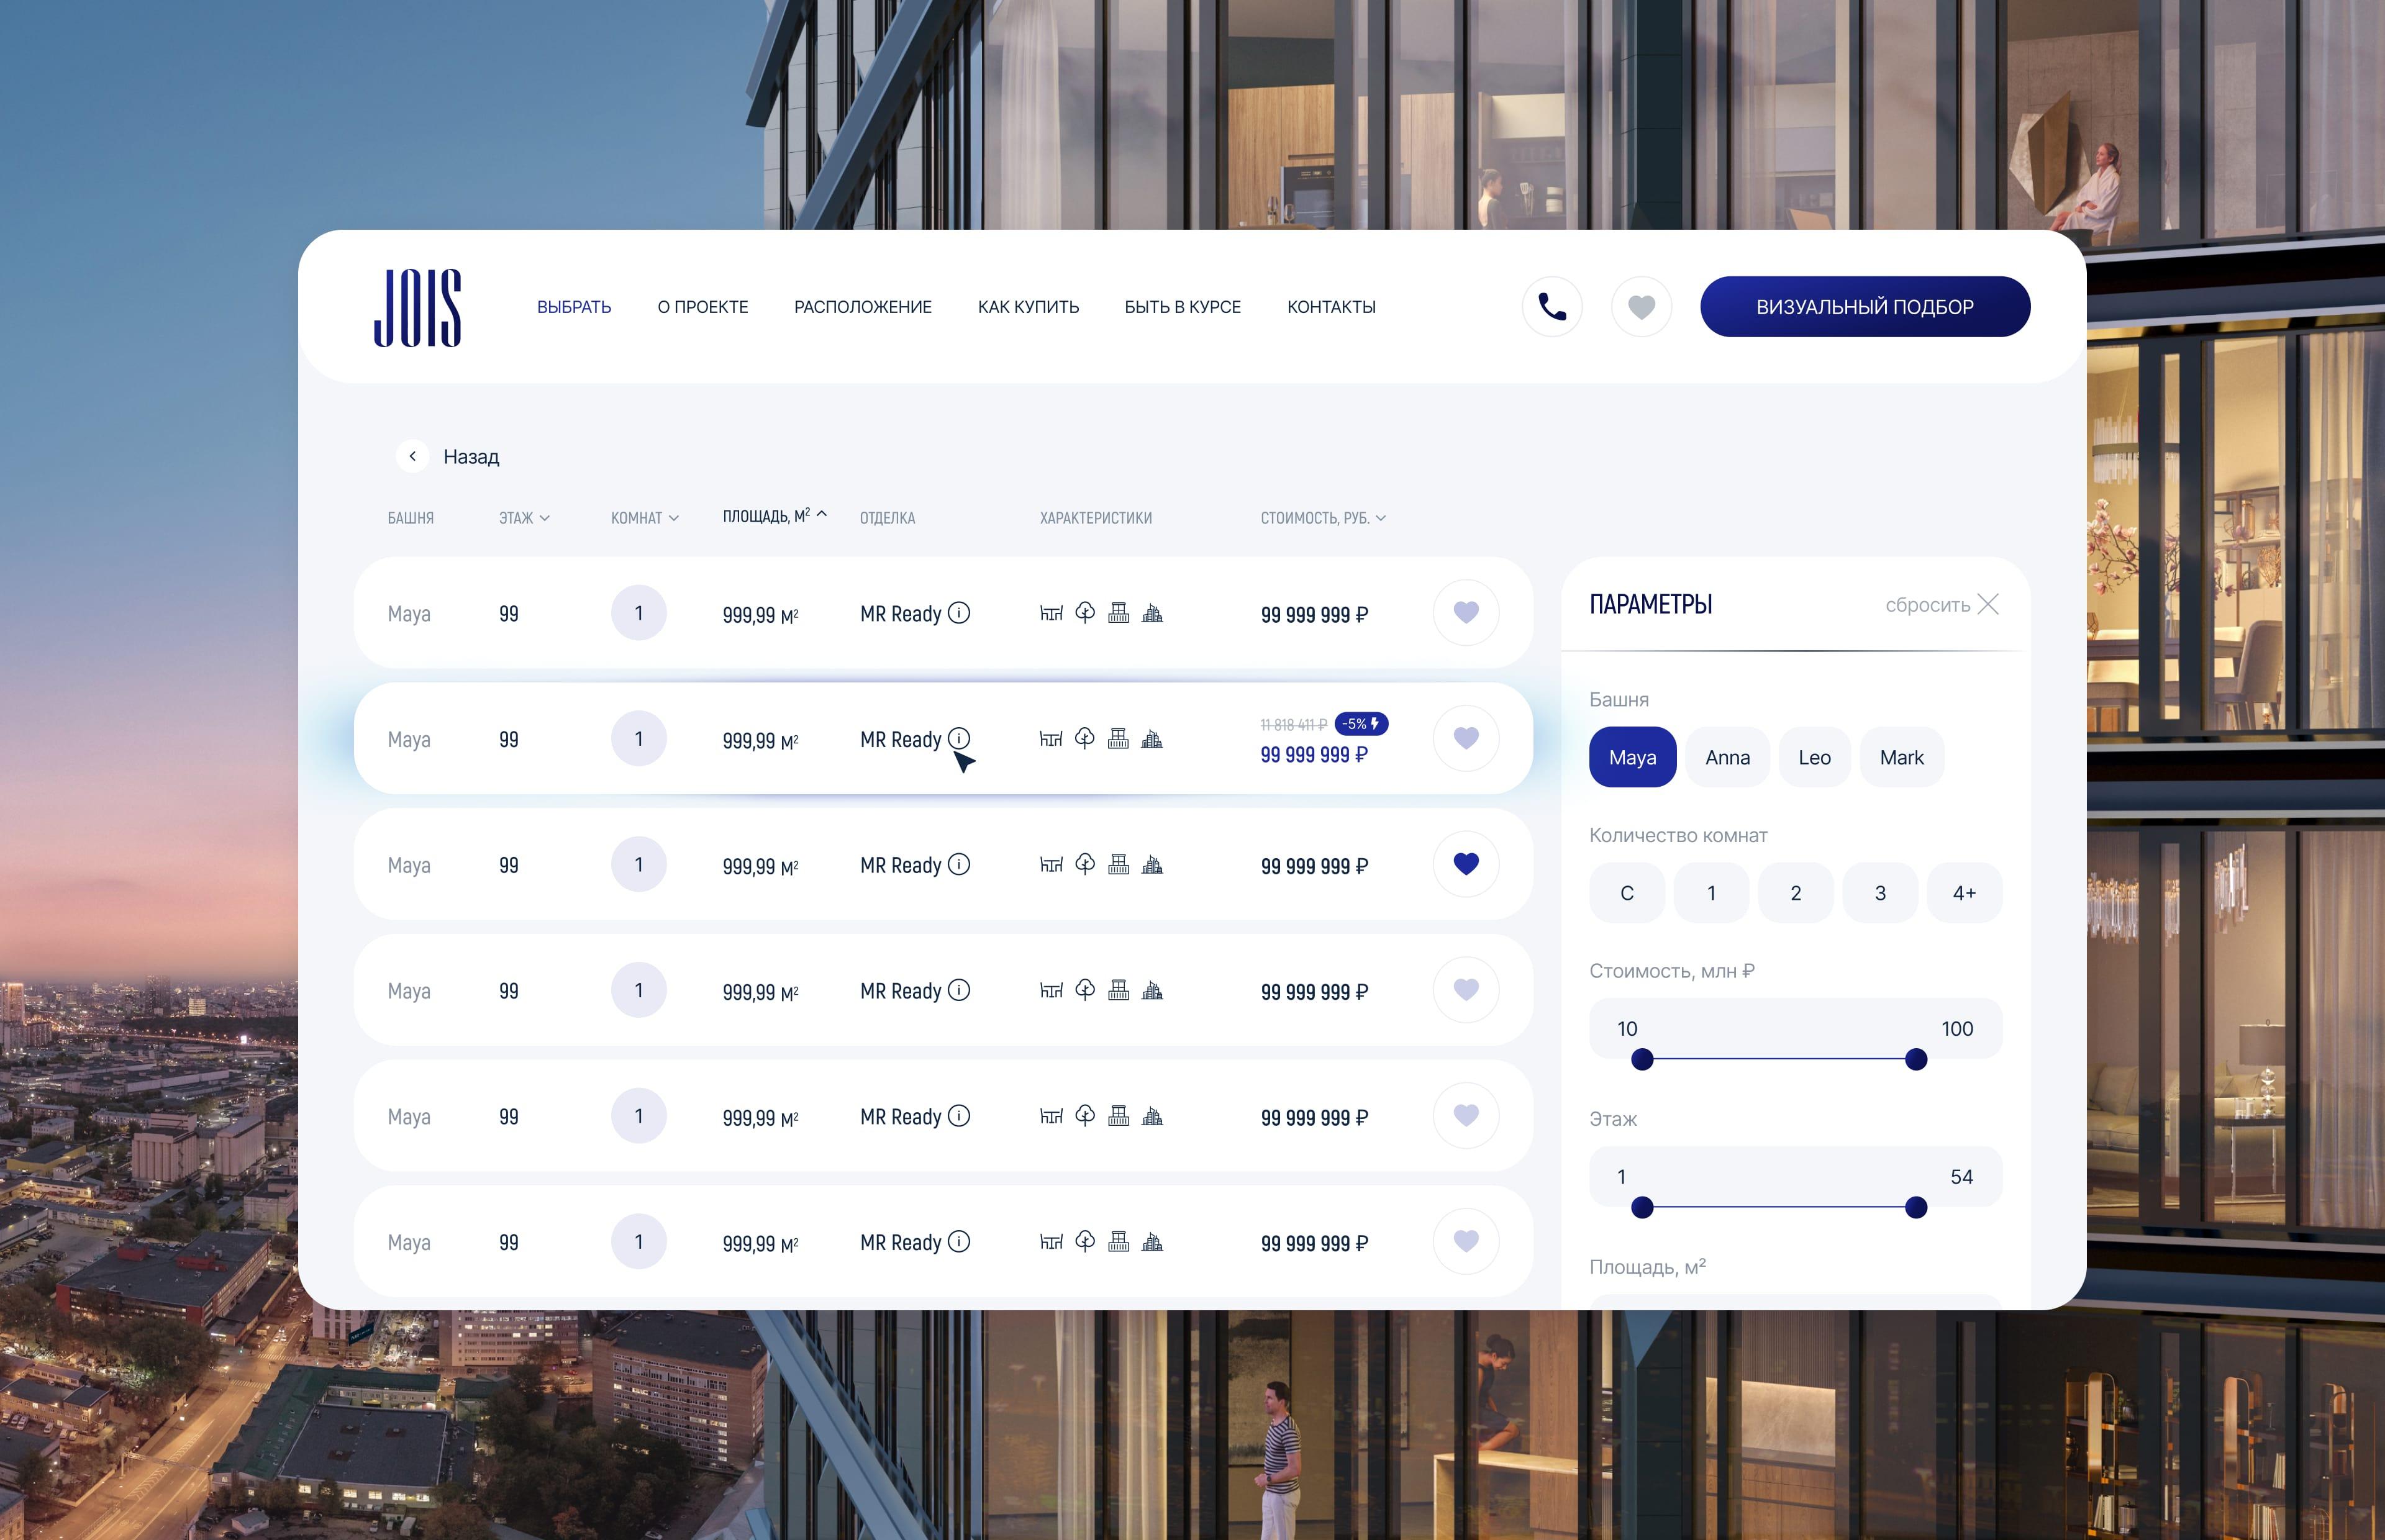Click the blue discounted price 99 999 999 ₽
This screenshot has height=1540, width=2385.
pos(1314,755)
